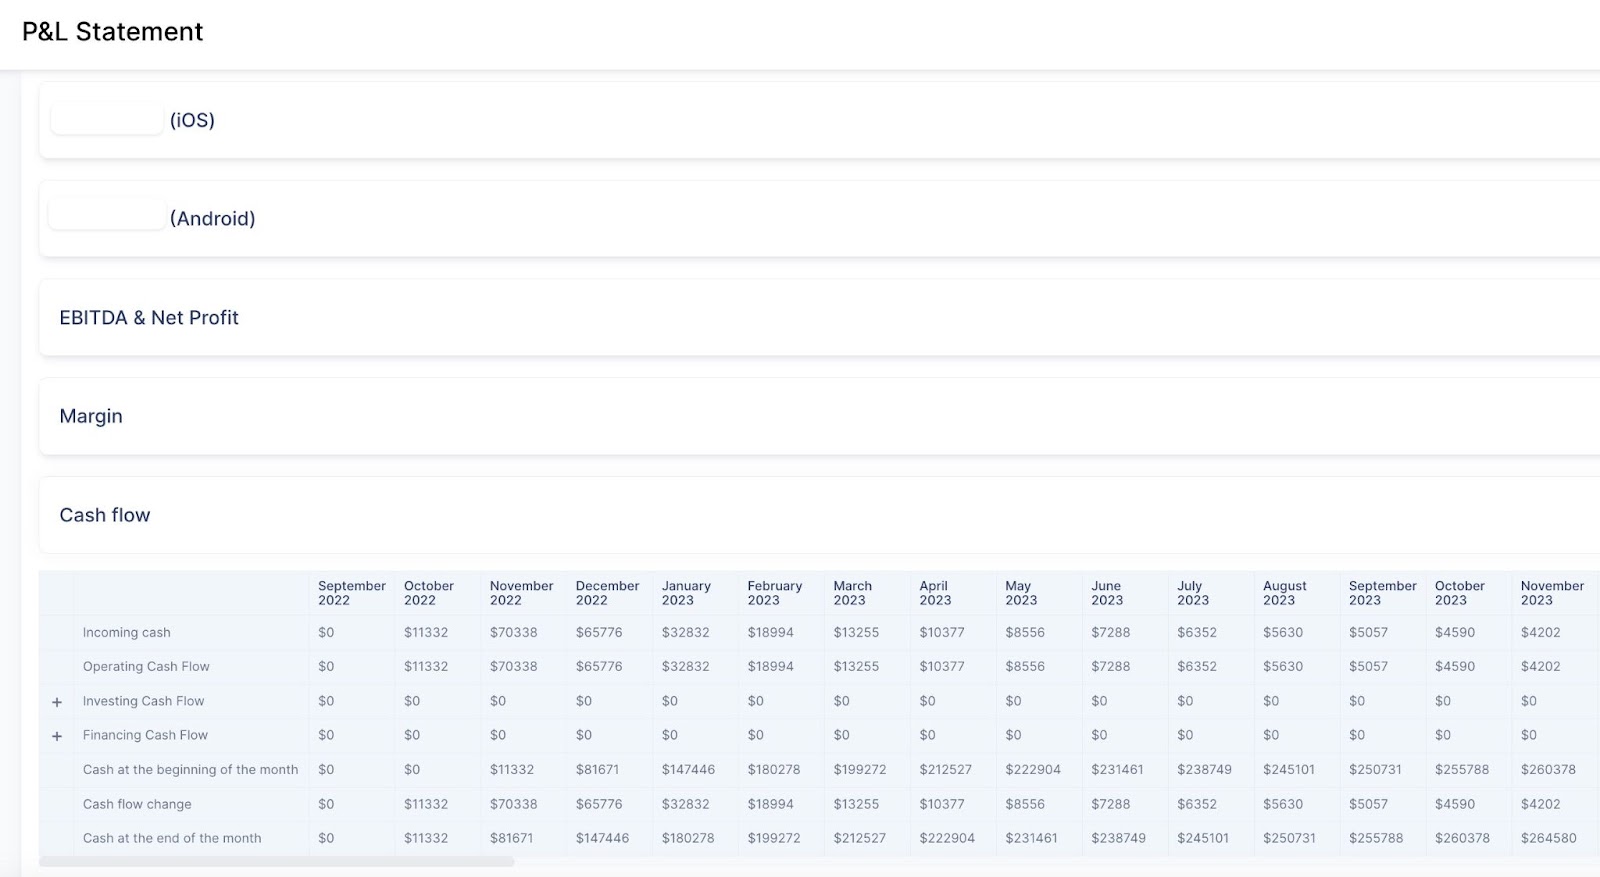Viewport: 1600px width, 877px height.
Task: Open the (Android) section panel
Action: pyautogui.click(x=212, y=218)
